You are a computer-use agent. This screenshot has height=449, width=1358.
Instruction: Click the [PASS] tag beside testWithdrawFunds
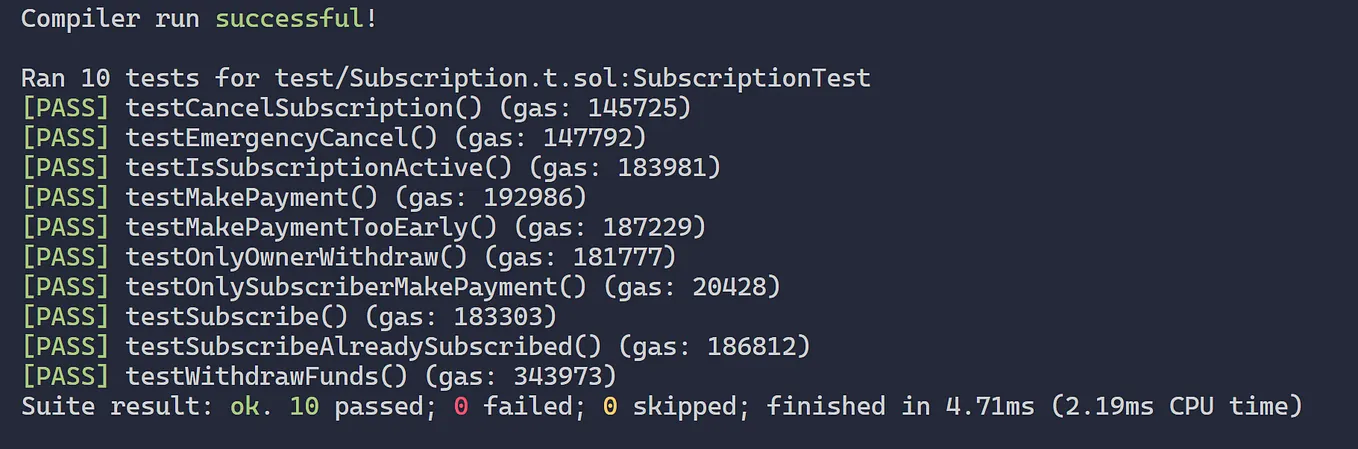coord(65,378)
